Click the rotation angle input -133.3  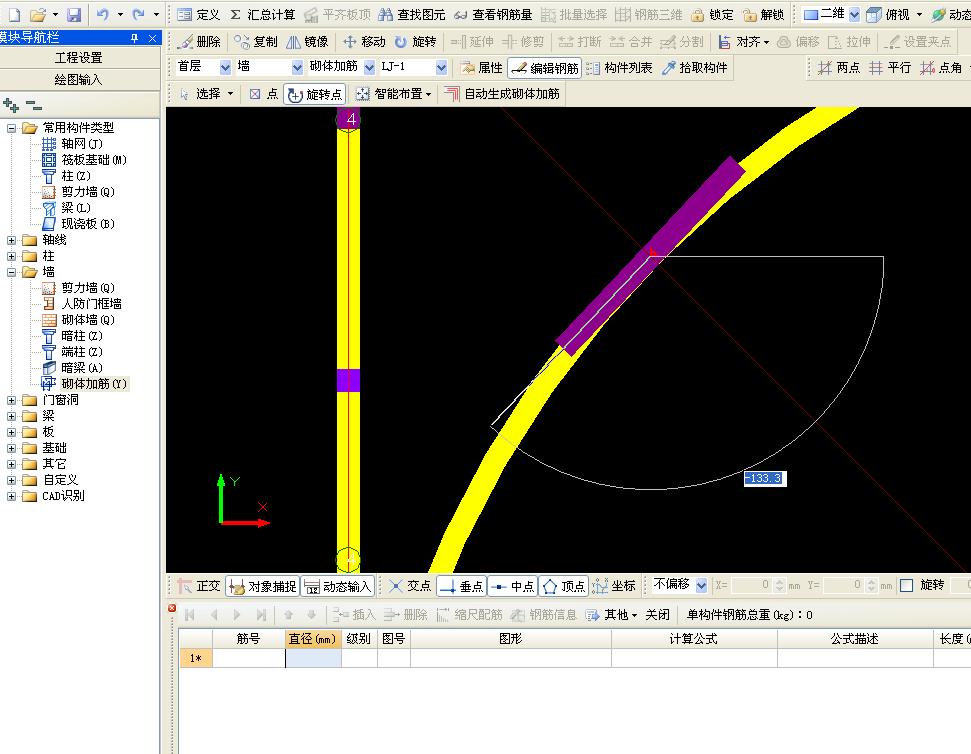click(x=765, y=479)
